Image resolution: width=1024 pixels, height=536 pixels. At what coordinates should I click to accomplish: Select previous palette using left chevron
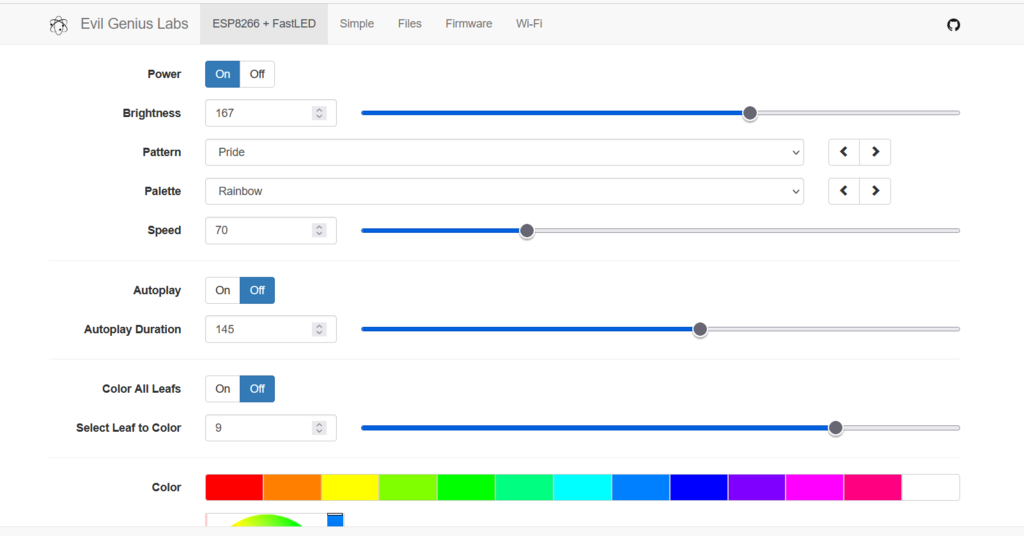(844, 191)
